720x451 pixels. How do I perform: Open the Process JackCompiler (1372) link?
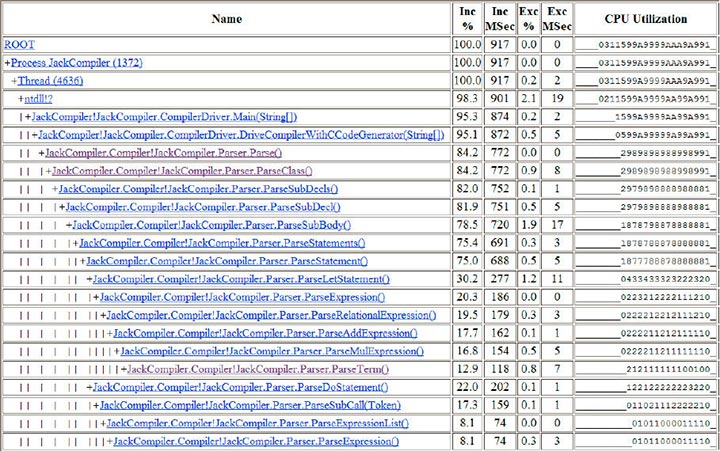point(77,63)
